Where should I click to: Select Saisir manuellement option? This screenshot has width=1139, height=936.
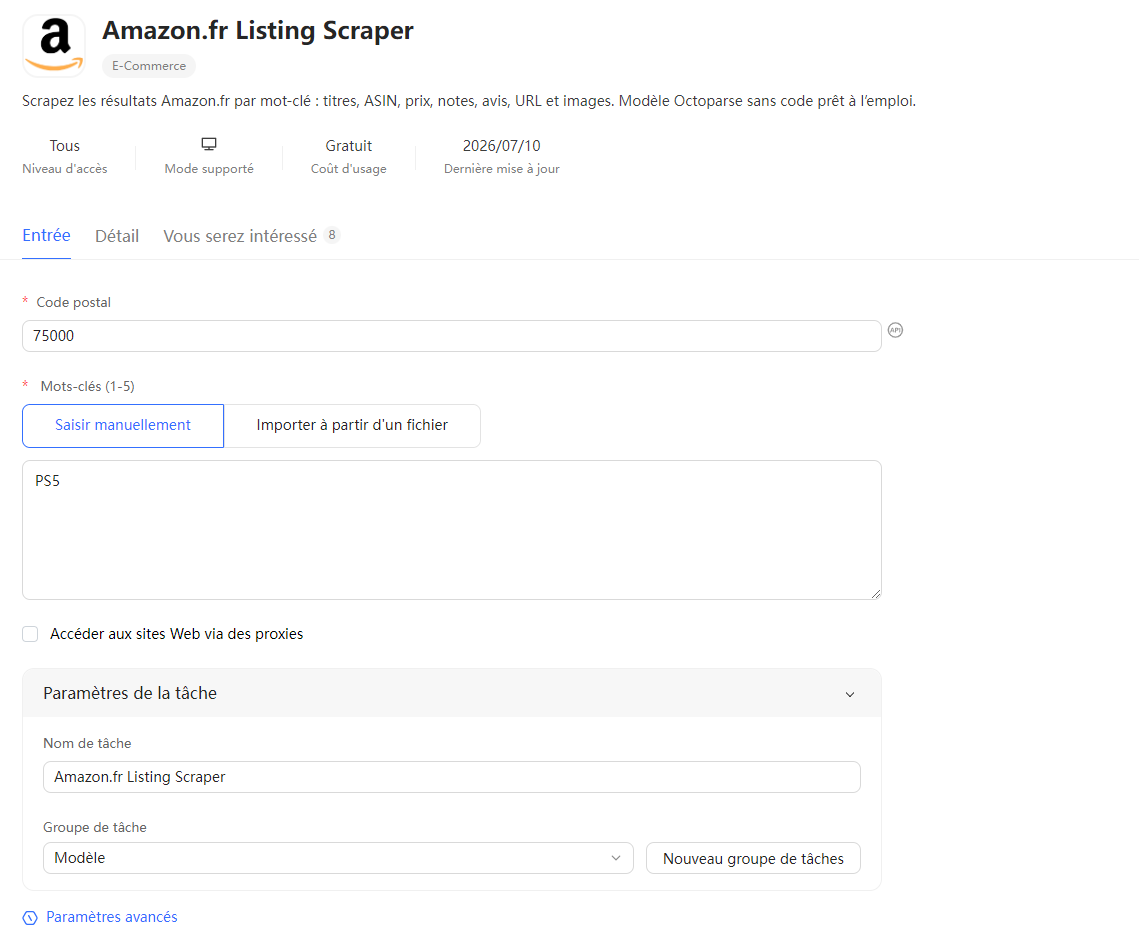[123, 426]
